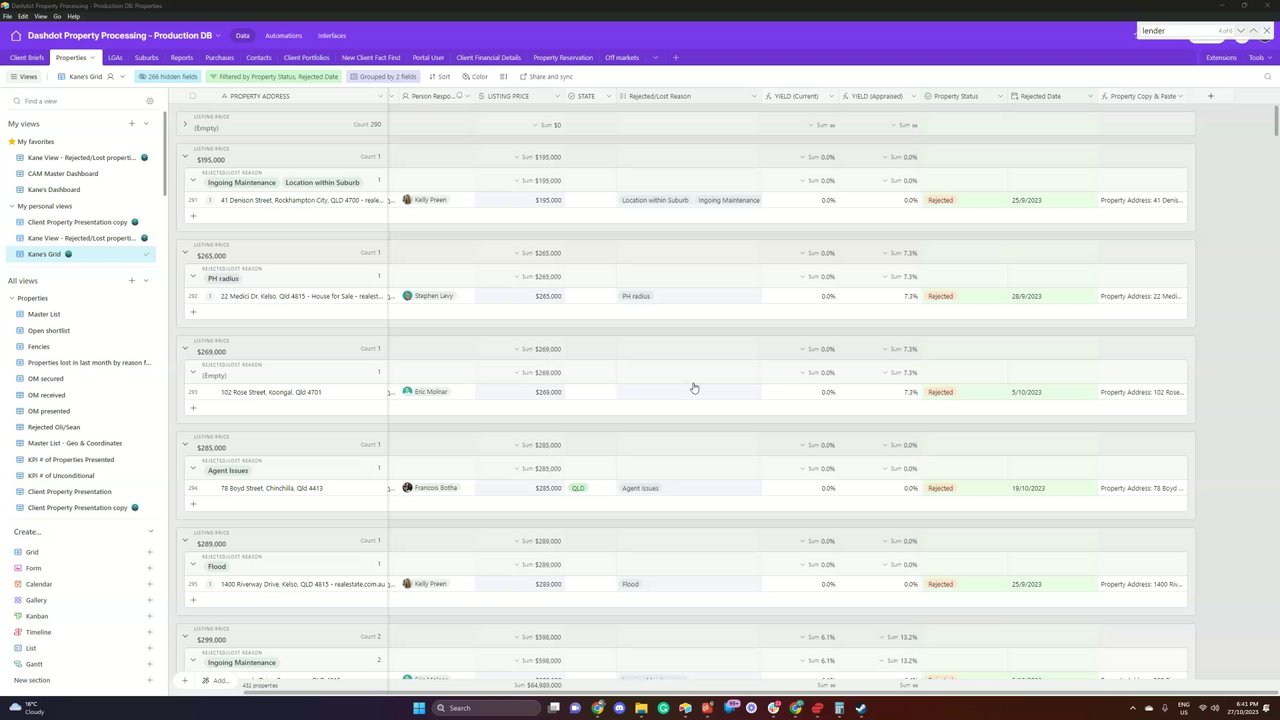Open the Tools dropdown
The height and width of the screenshot is (720, 1280).
point(1259,58)
